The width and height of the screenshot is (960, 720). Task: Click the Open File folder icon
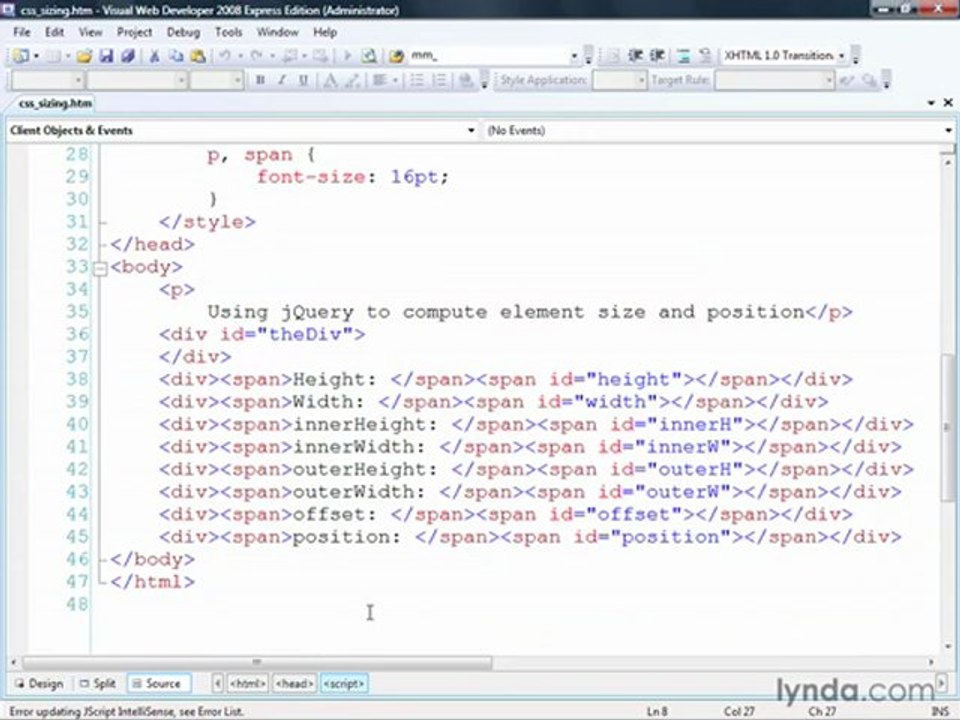(84, 56)
